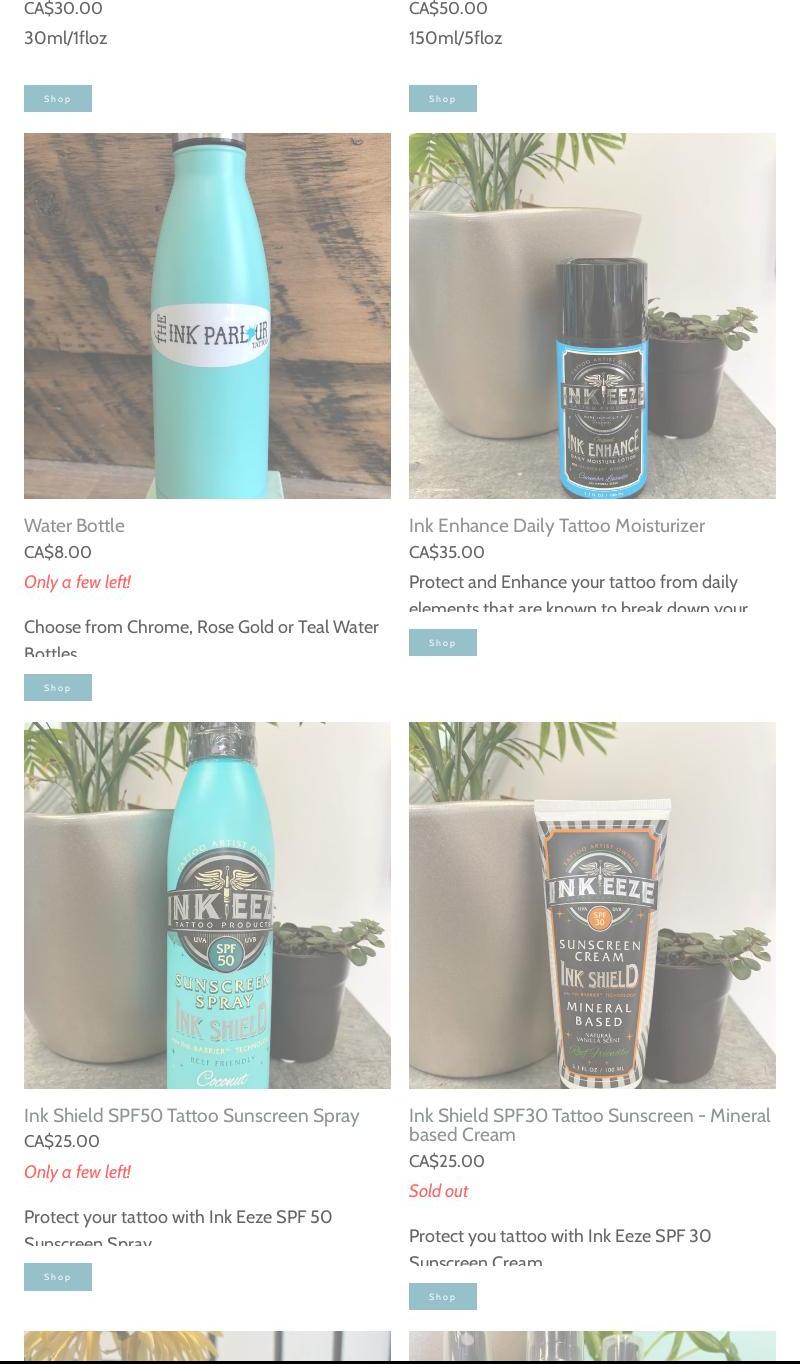Open the Sunscreen Spray SPF50 product image
Viewport: 800px width, 1364px height.
pos(207,905)
